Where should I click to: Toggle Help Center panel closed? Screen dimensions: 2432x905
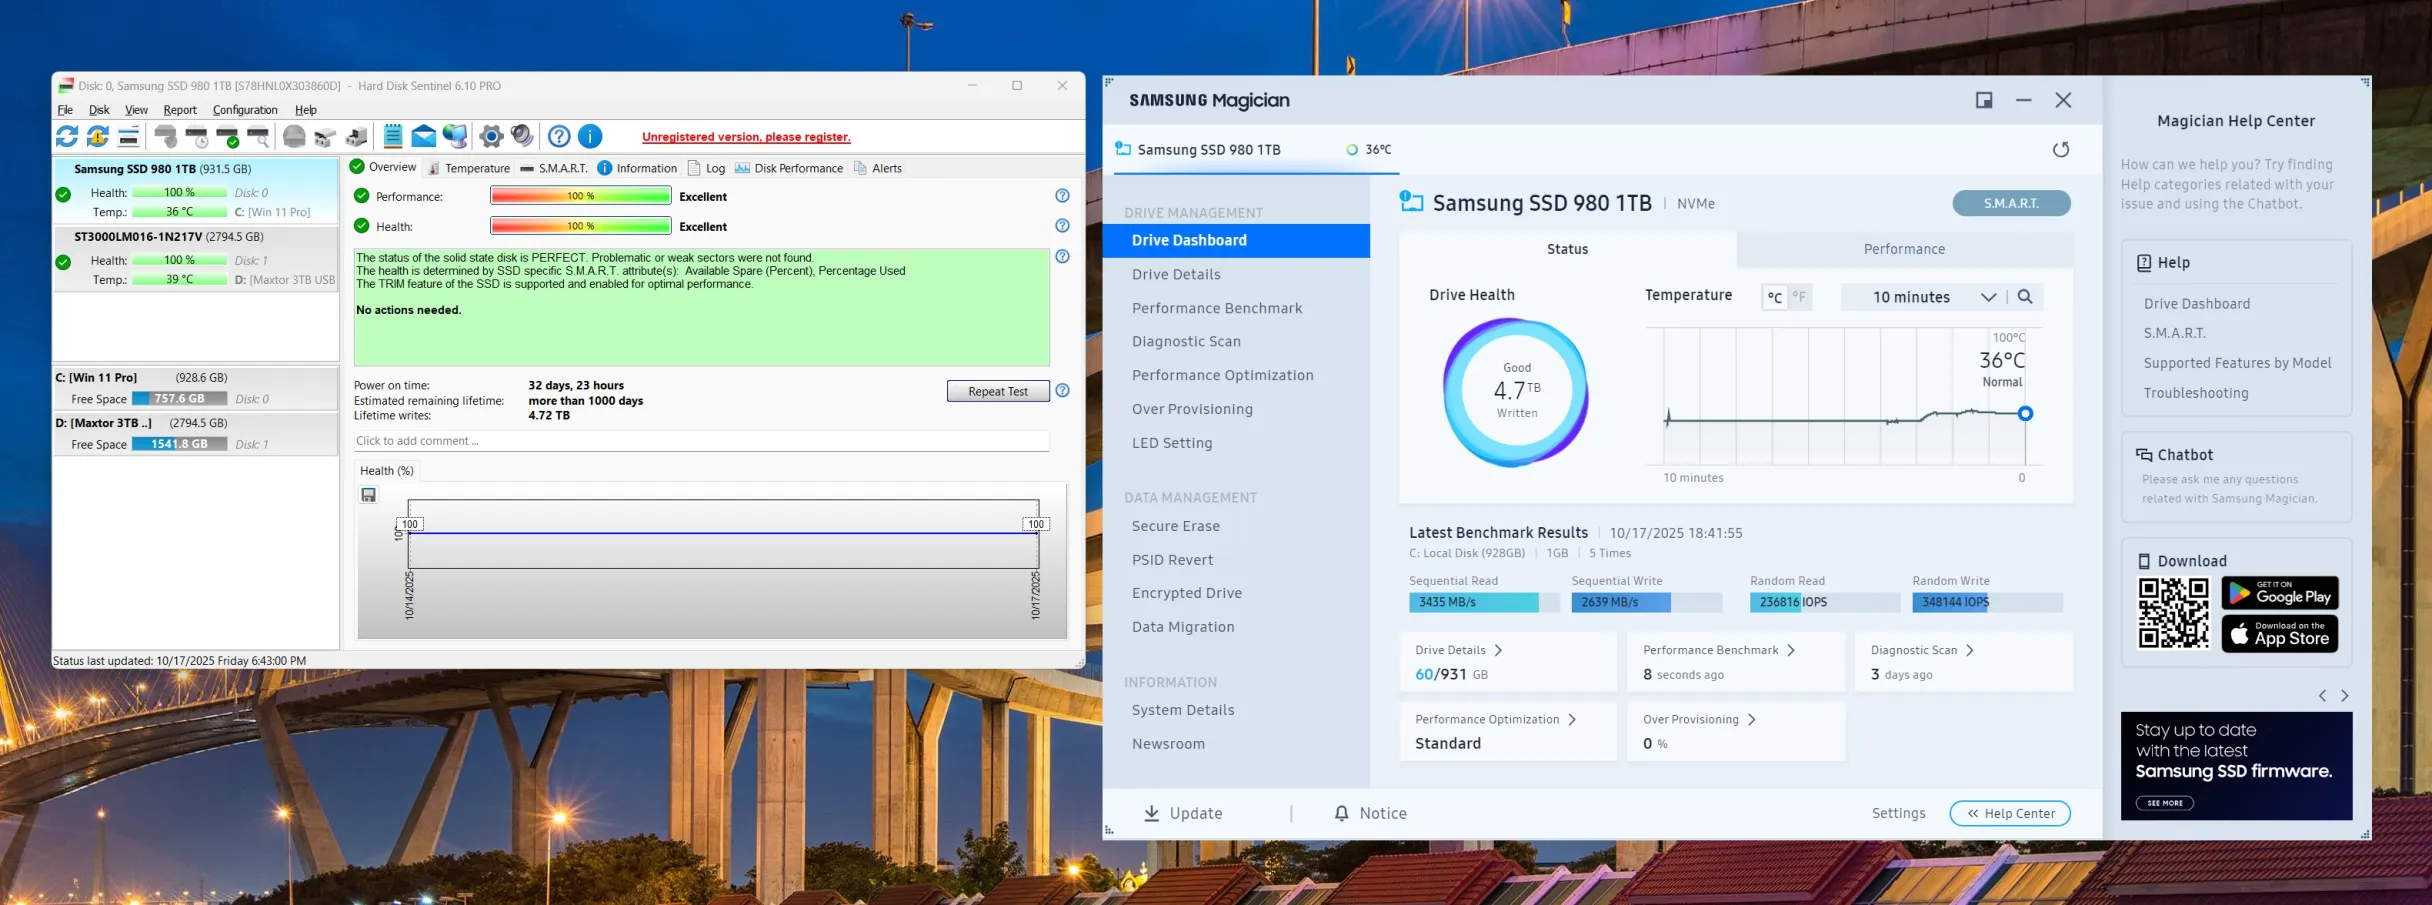pos(2009,814)
